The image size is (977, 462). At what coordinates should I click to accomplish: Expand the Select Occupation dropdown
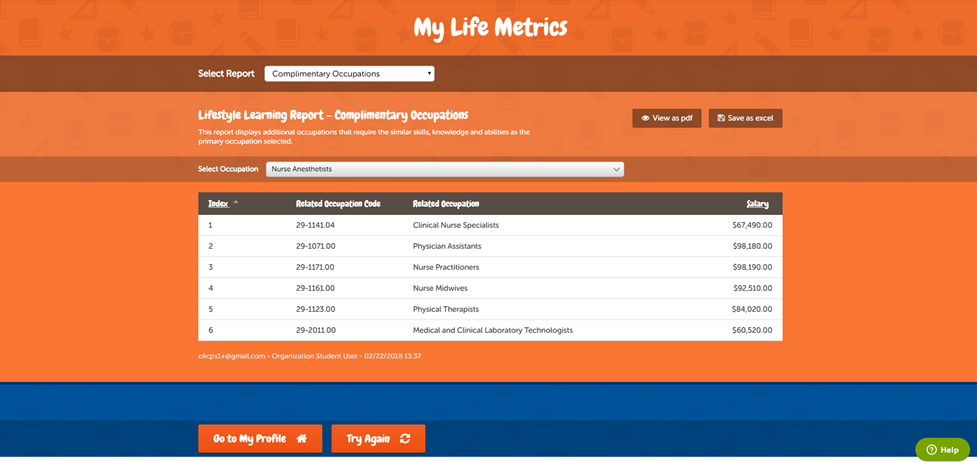444,169
